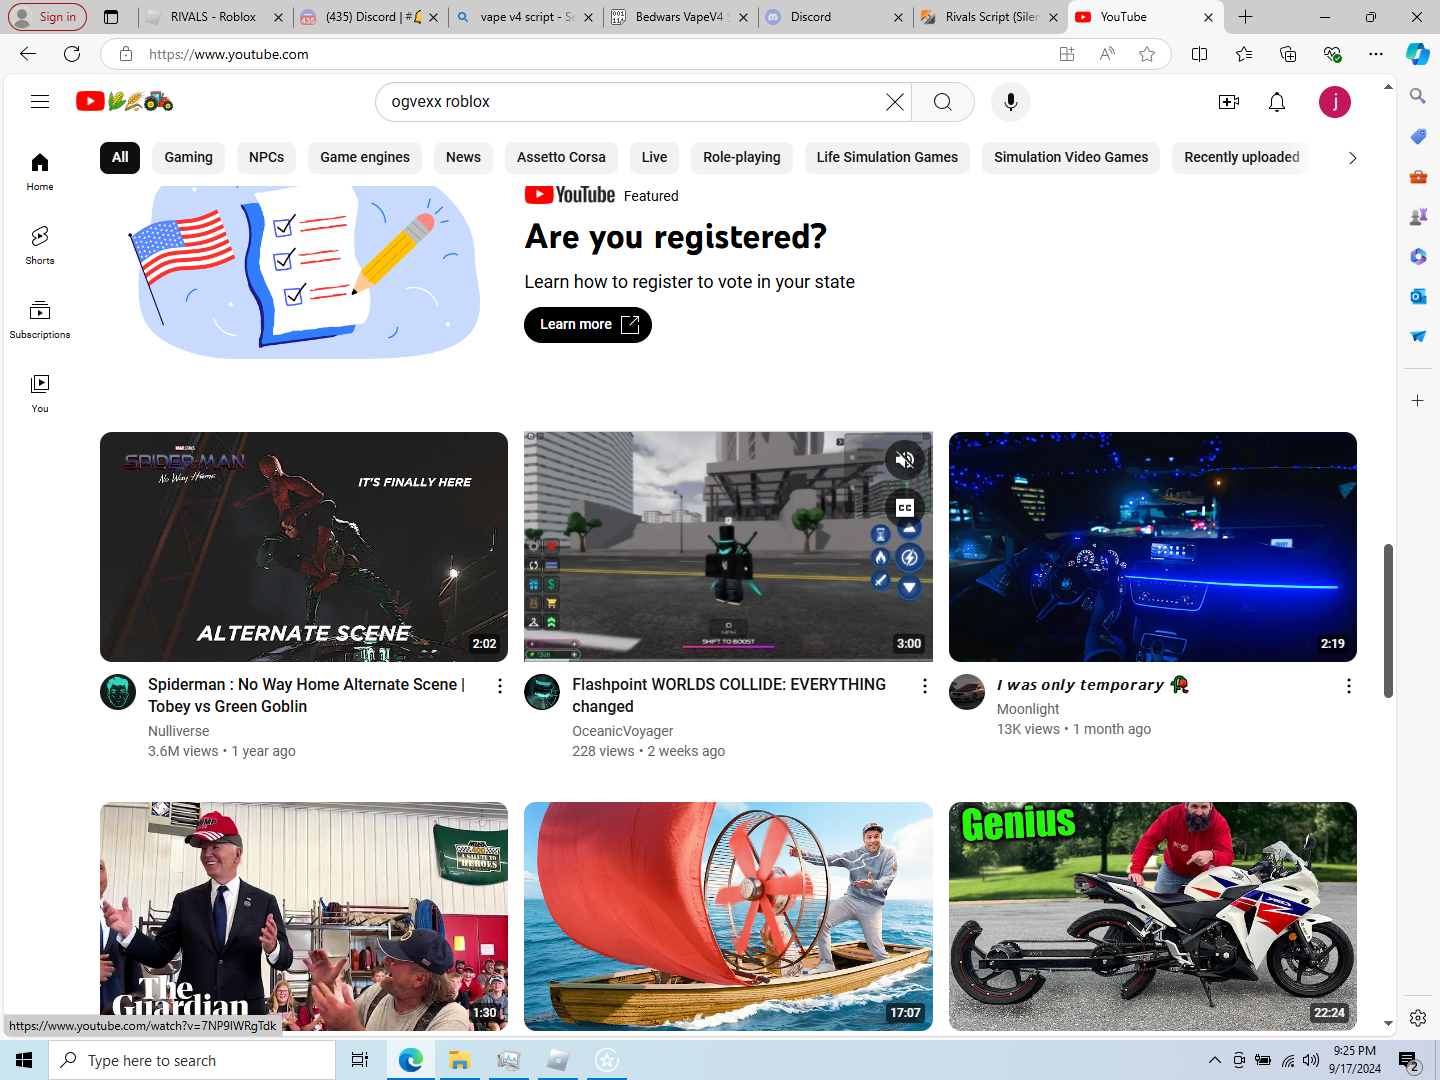Open Nulliverse channel link
The width and height of the screenshot is (1440, 1080).
tap(179, 731)
